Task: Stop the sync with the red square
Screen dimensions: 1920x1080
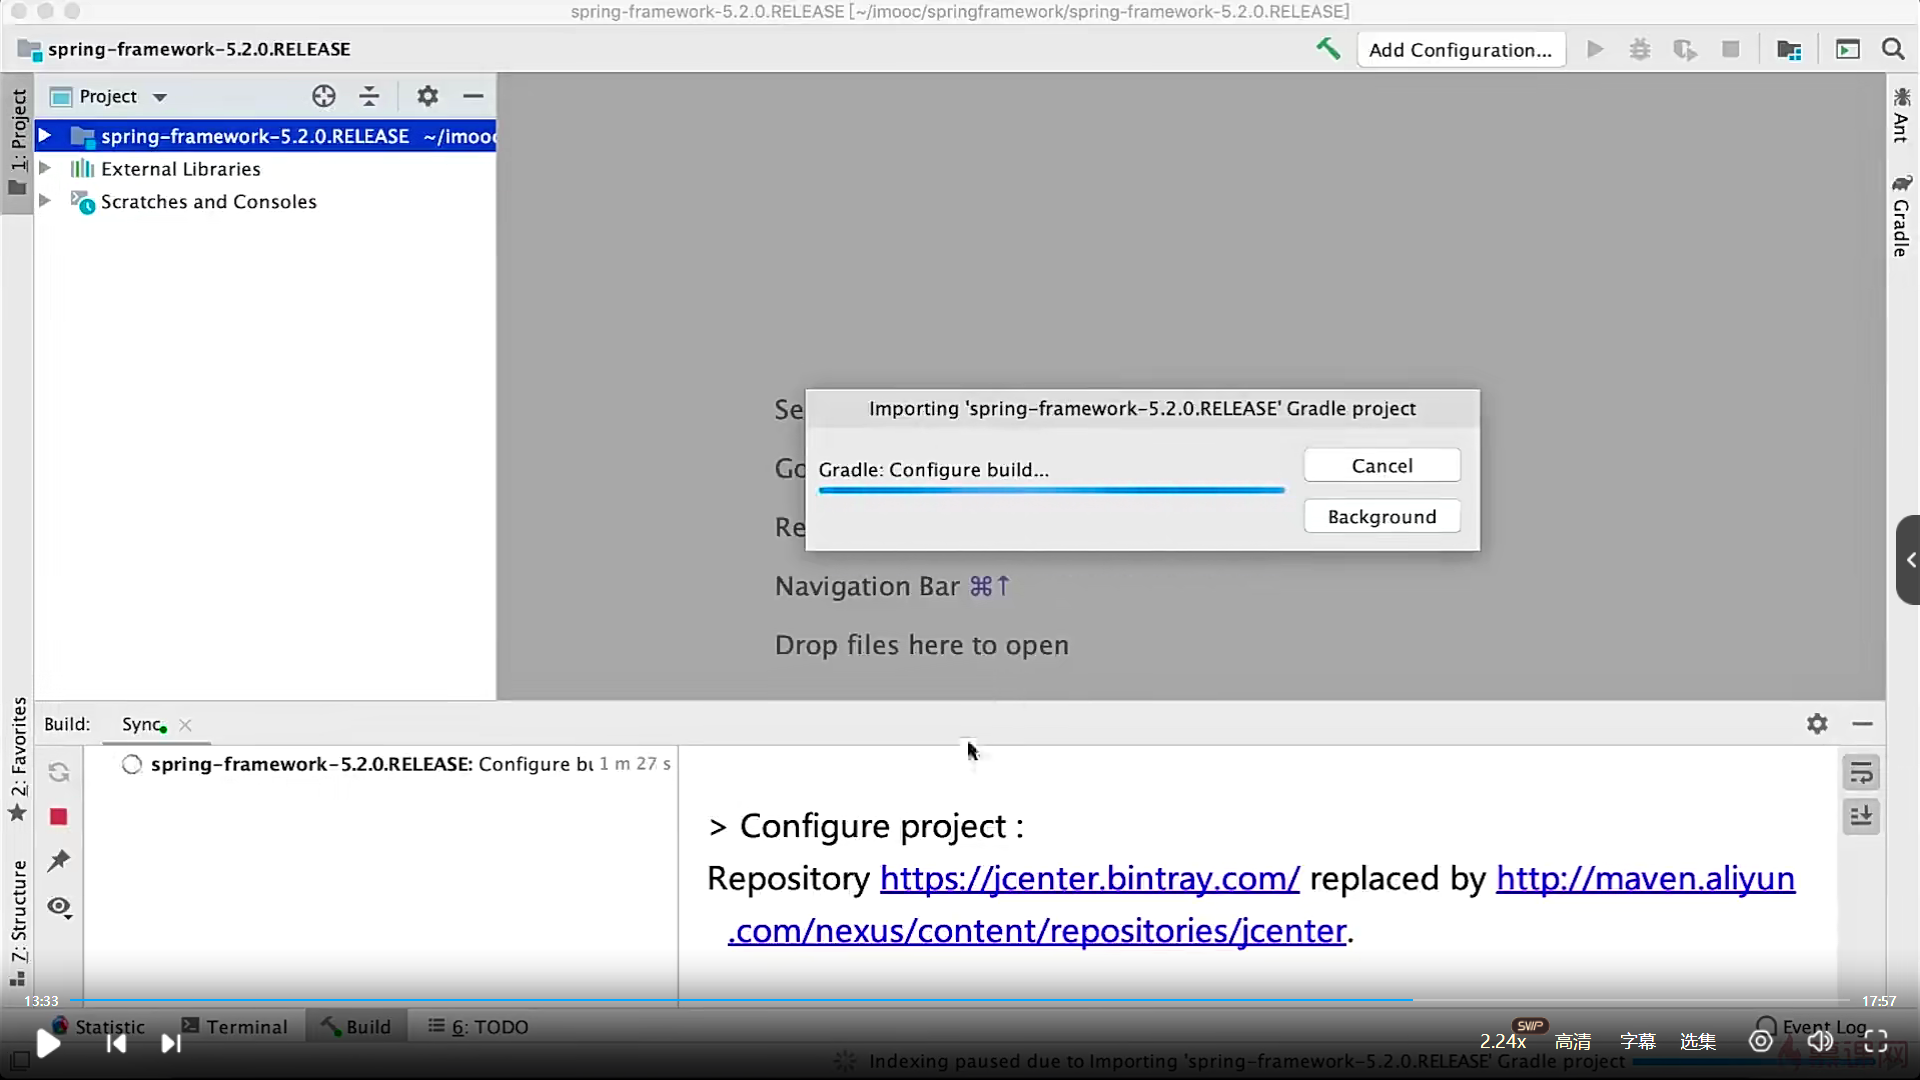Action: [59, 817]
